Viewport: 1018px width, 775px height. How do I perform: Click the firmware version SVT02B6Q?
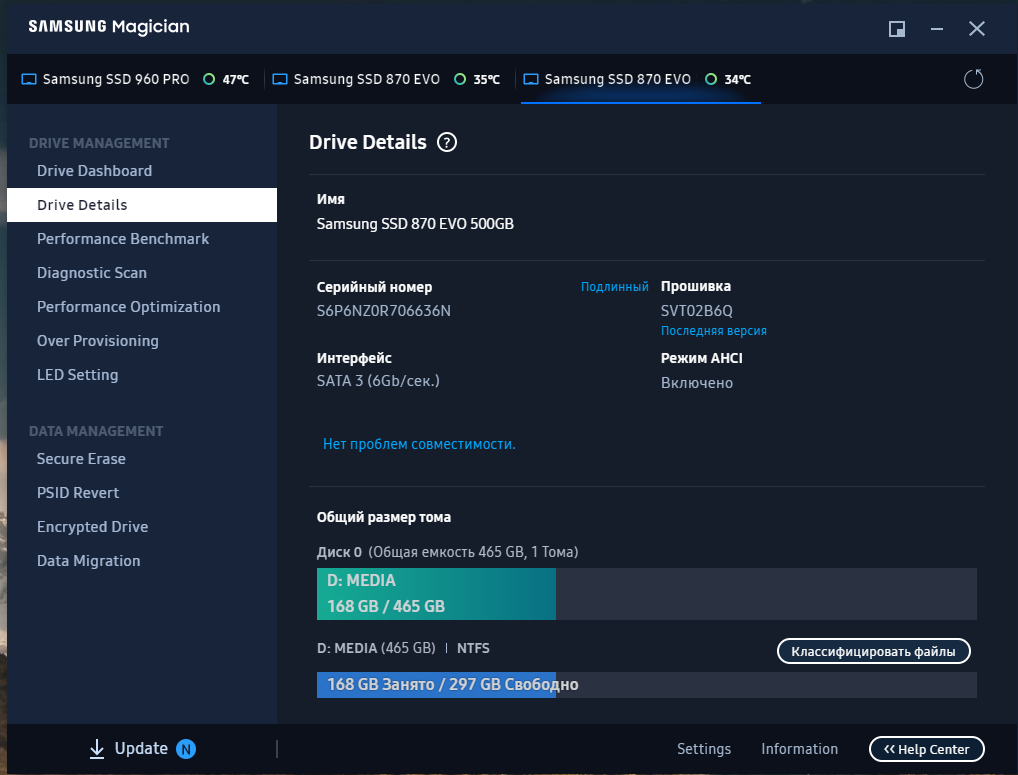pos(697,311)
